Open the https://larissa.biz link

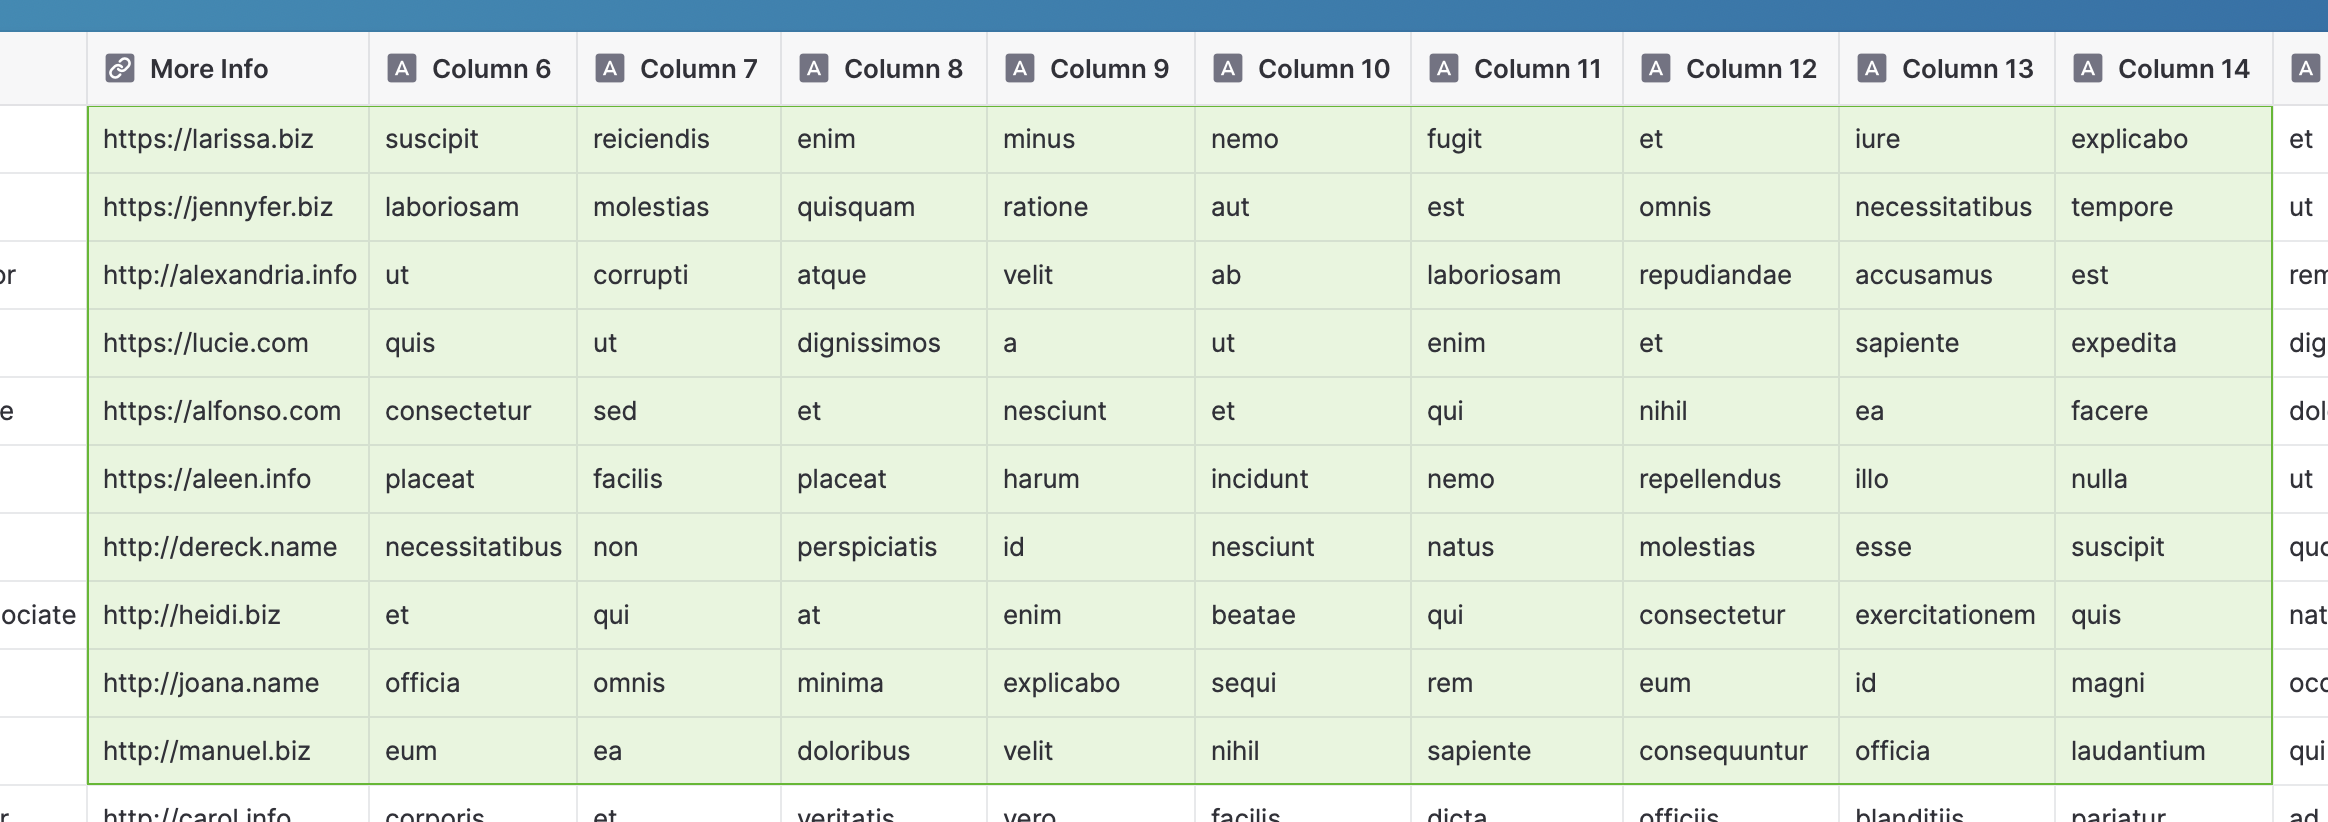208,139
